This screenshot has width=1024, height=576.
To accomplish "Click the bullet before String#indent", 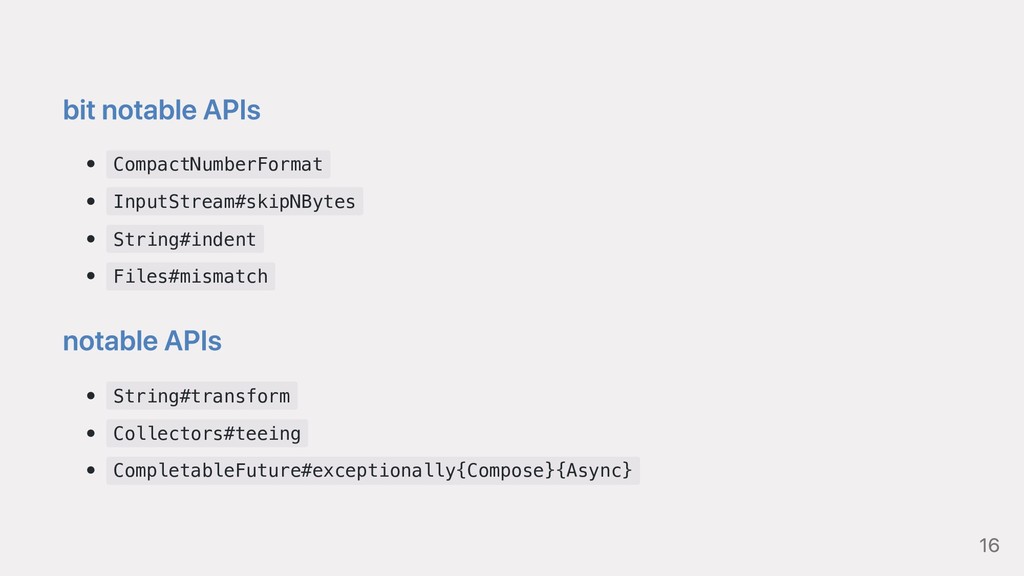I will click(91, 239).
